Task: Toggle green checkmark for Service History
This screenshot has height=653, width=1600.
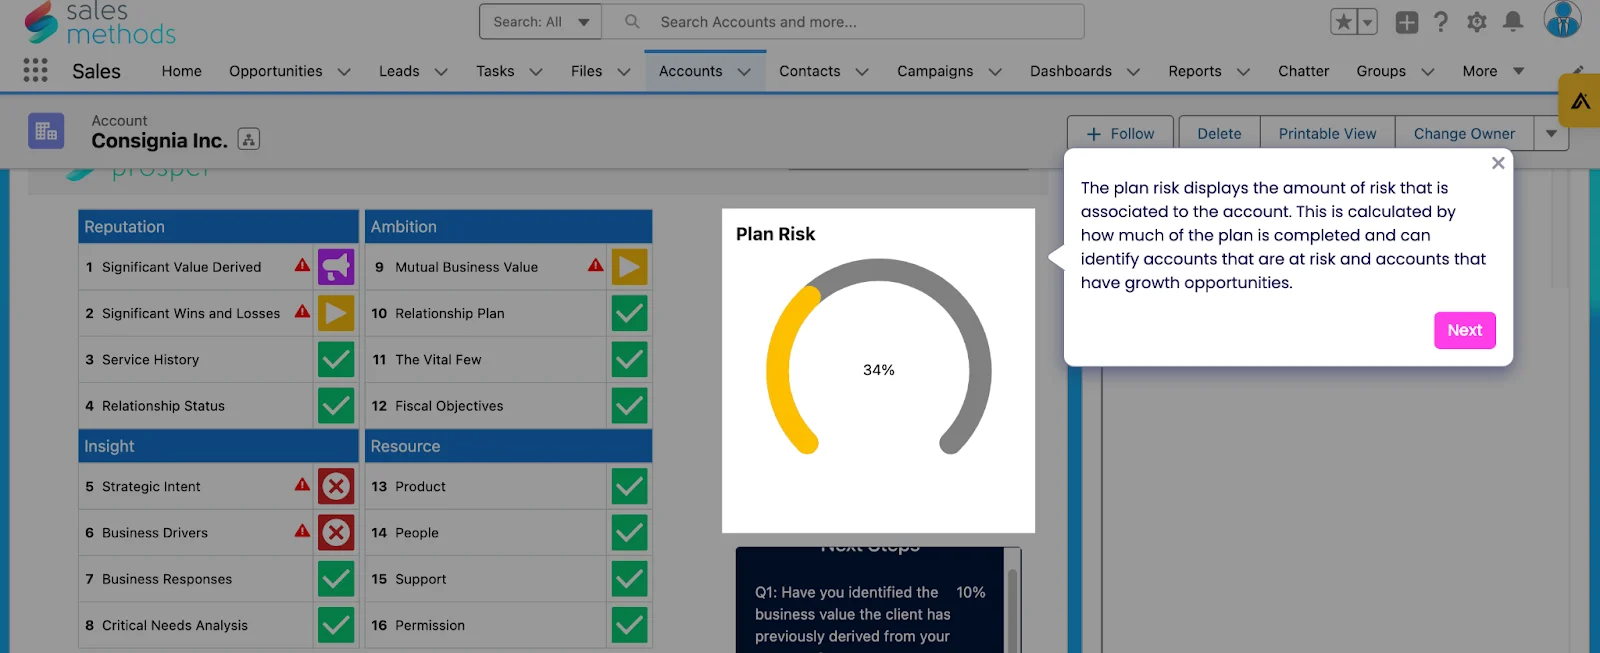Action: pos(336,359)
